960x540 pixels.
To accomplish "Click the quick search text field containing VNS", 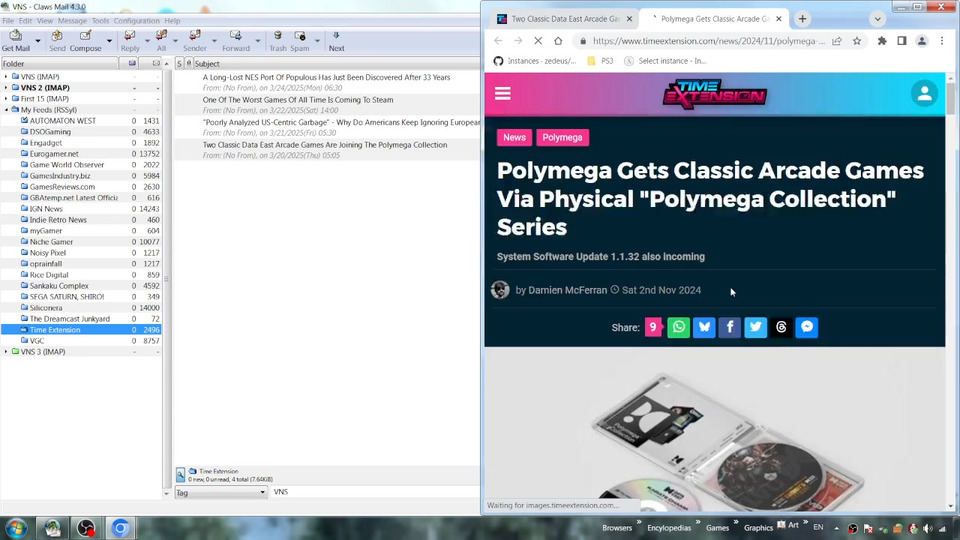I will [x=375, y=492].
